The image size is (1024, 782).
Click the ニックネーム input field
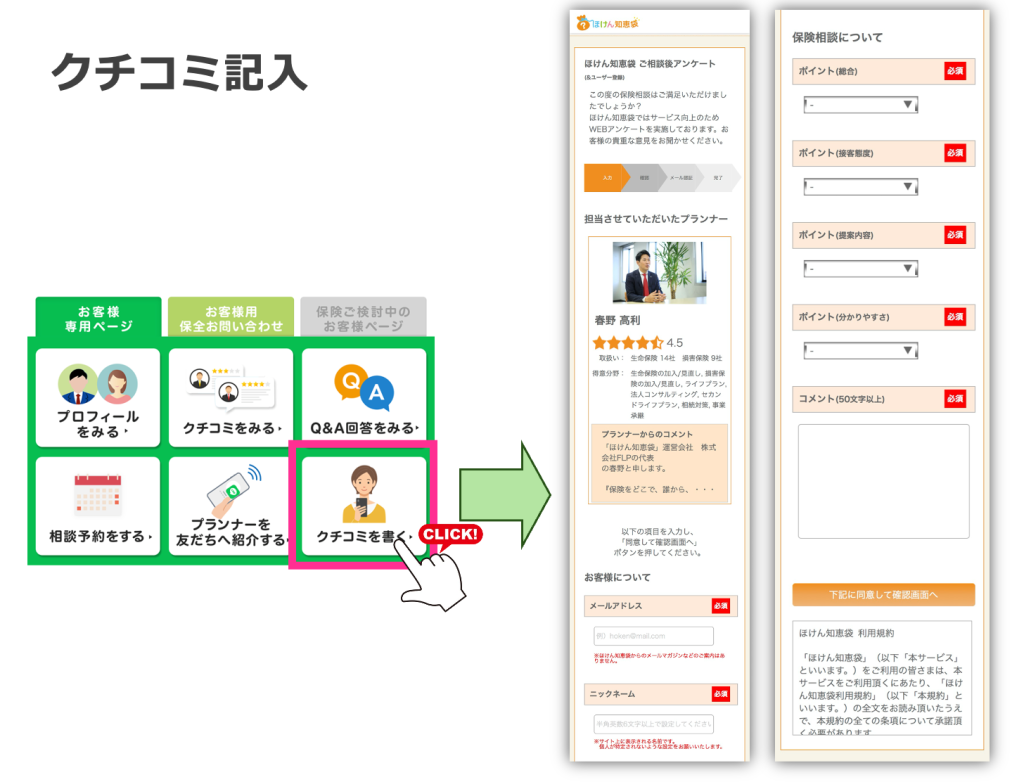coord(654,724)
